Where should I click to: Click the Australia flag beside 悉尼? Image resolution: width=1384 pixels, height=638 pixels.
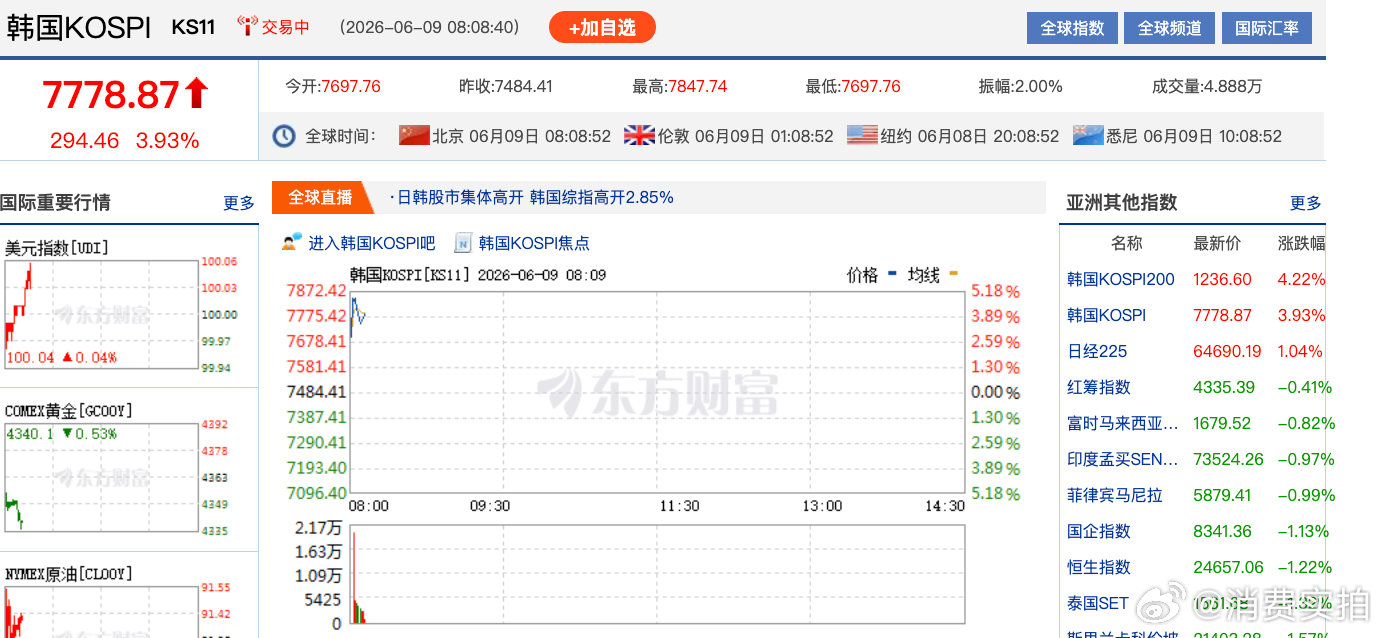[1088, 135]
